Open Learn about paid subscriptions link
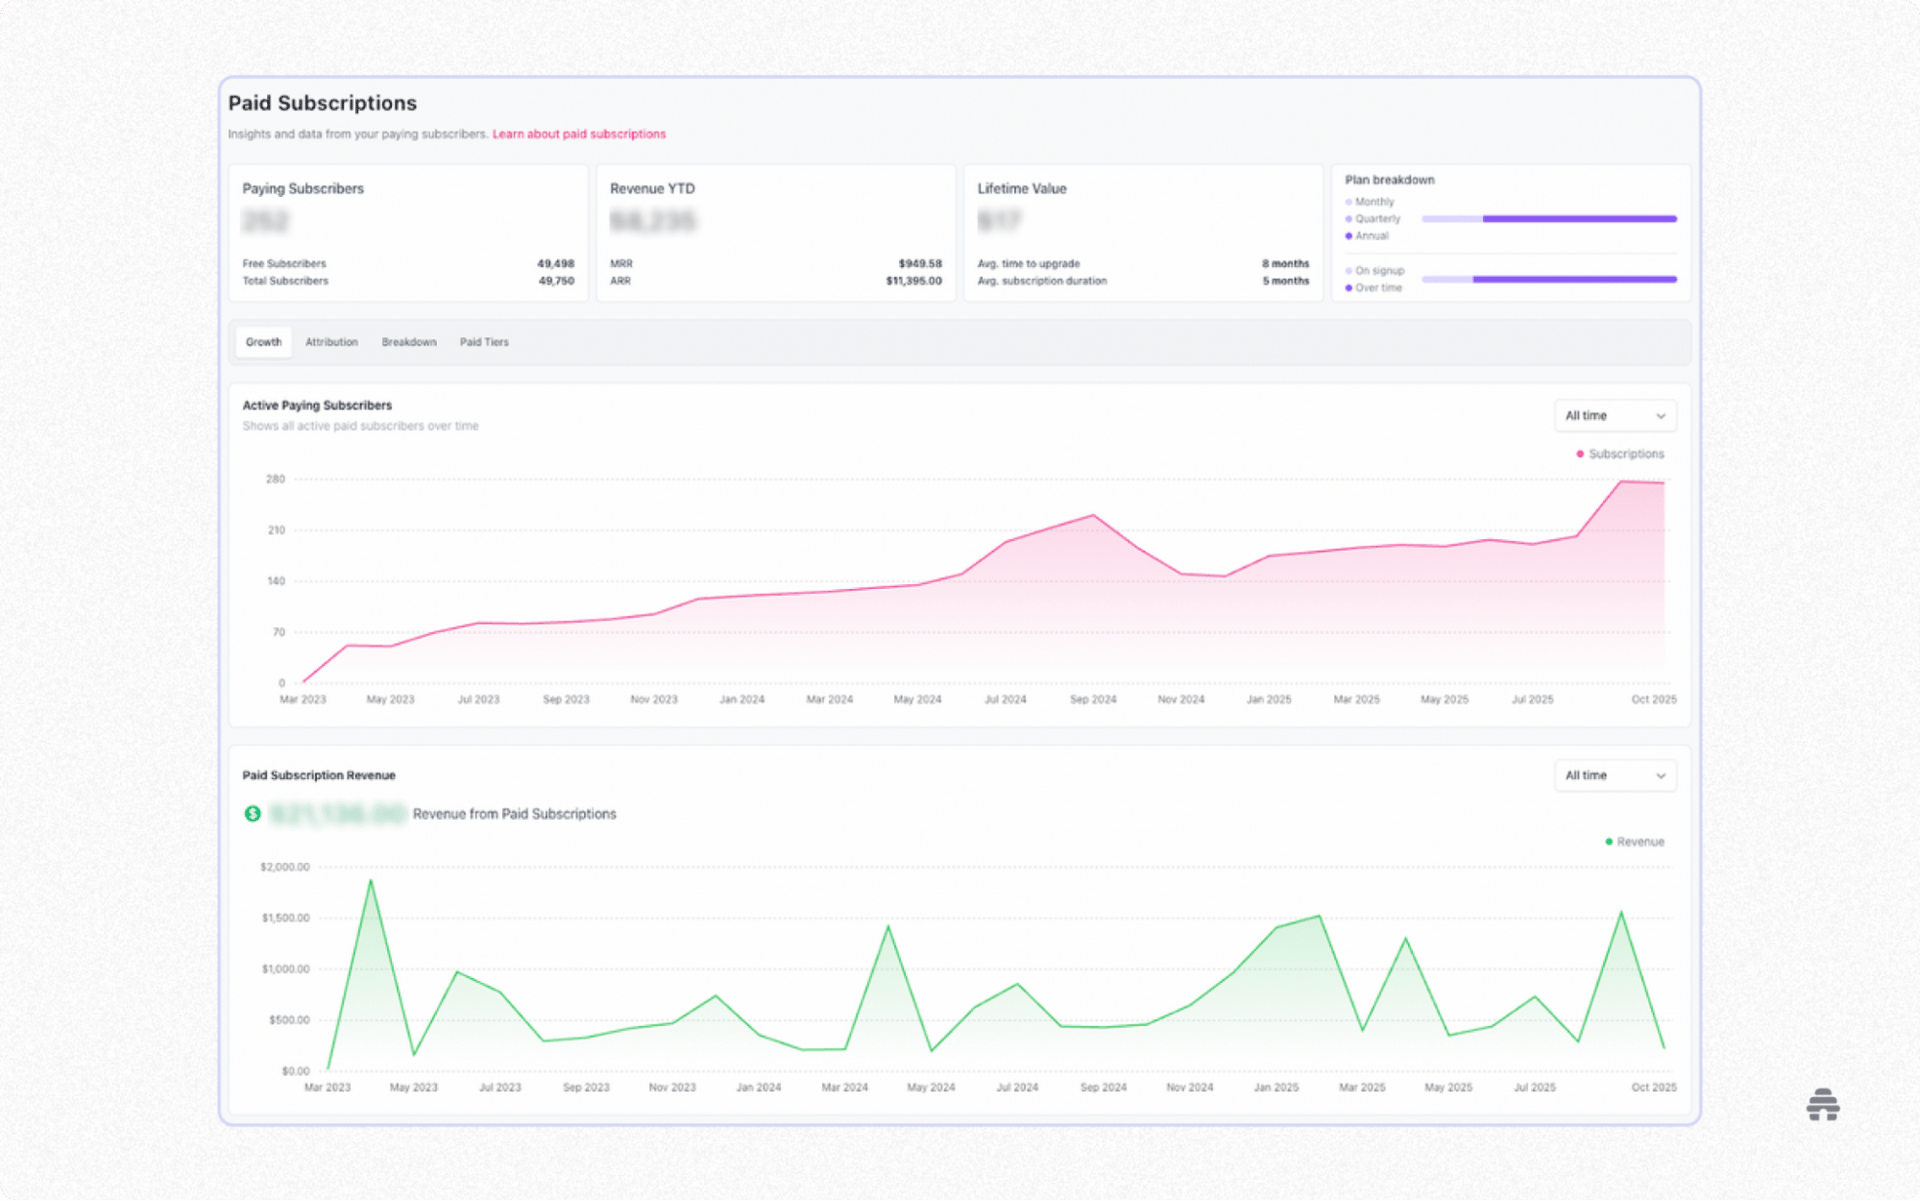This screenshot has height=1201, width=1920. coord(578,134)
